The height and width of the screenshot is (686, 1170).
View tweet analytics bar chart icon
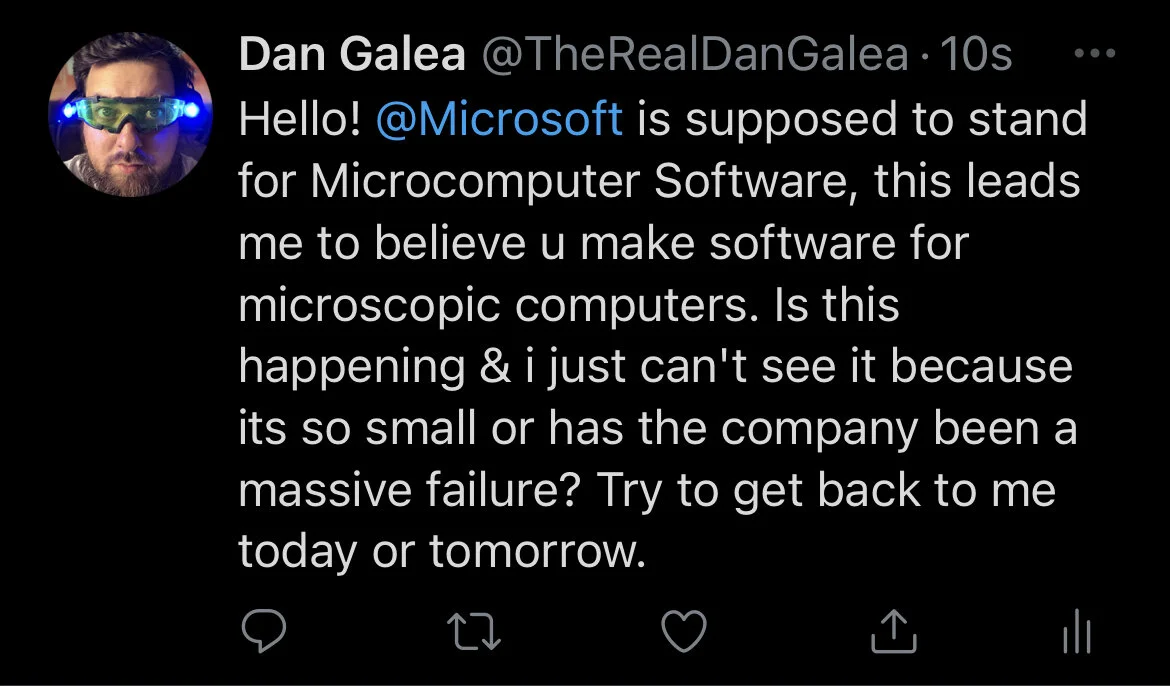[x=1077, y=632]
